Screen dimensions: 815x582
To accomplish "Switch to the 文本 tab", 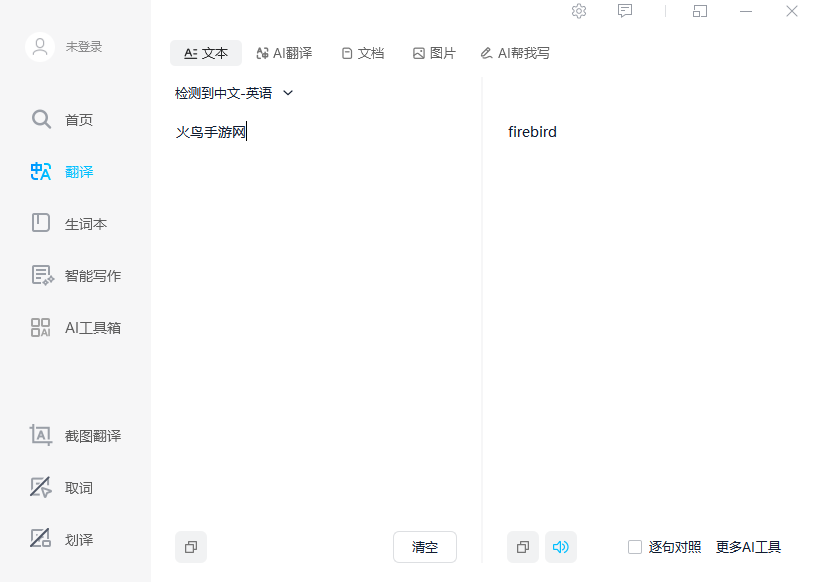I will pos(206,53).
